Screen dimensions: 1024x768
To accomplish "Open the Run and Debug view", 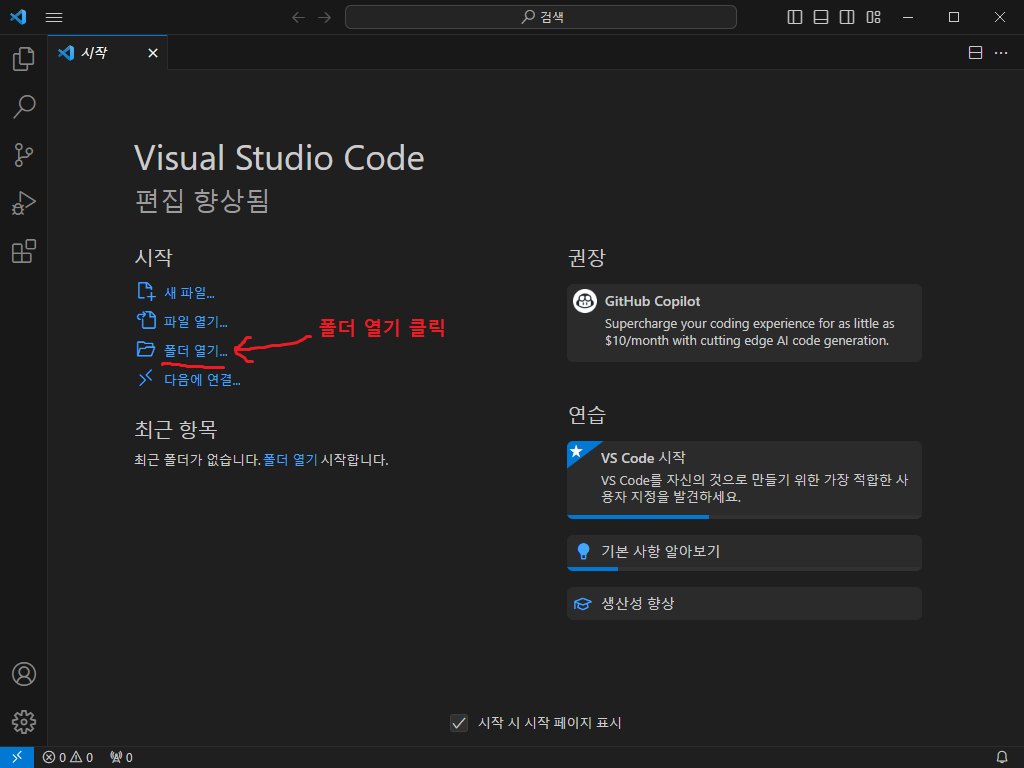I will pyautogui.click(x=24, y=203).
